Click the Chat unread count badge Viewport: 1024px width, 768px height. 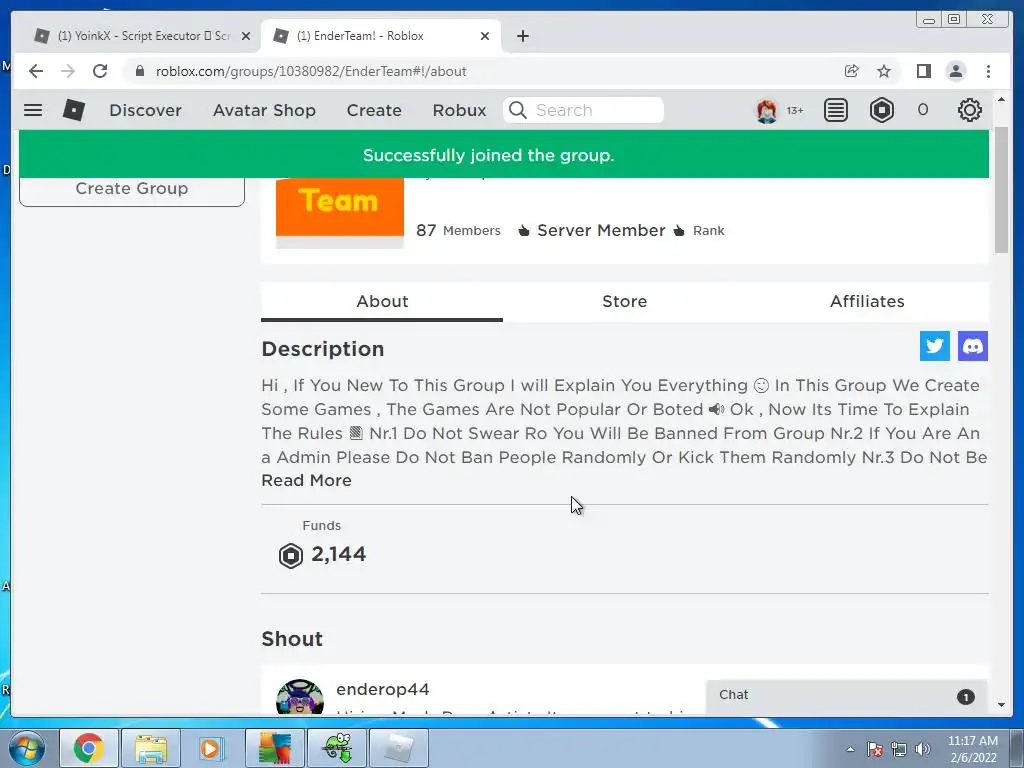coord(965,697)
